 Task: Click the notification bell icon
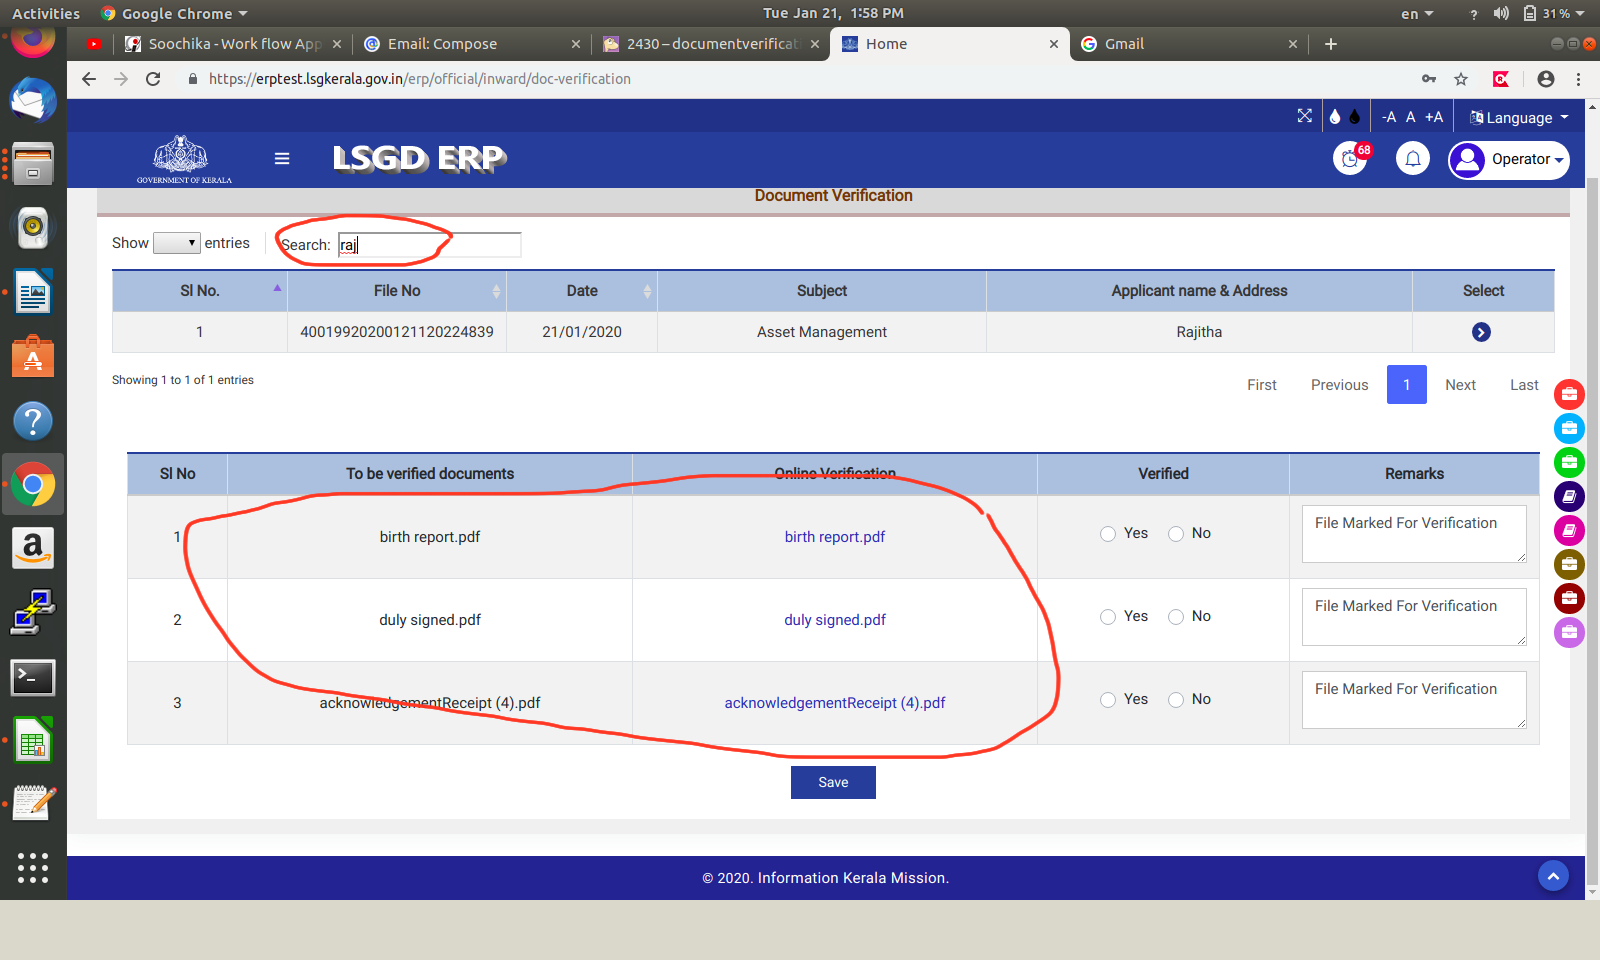(x=1412, y=159)
